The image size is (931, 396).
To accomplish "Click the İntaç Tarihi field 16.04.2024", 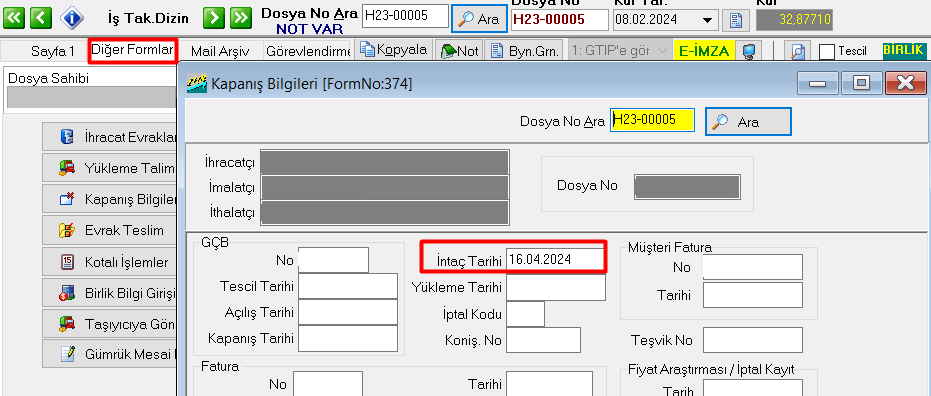I will click(x=555, y=260).
